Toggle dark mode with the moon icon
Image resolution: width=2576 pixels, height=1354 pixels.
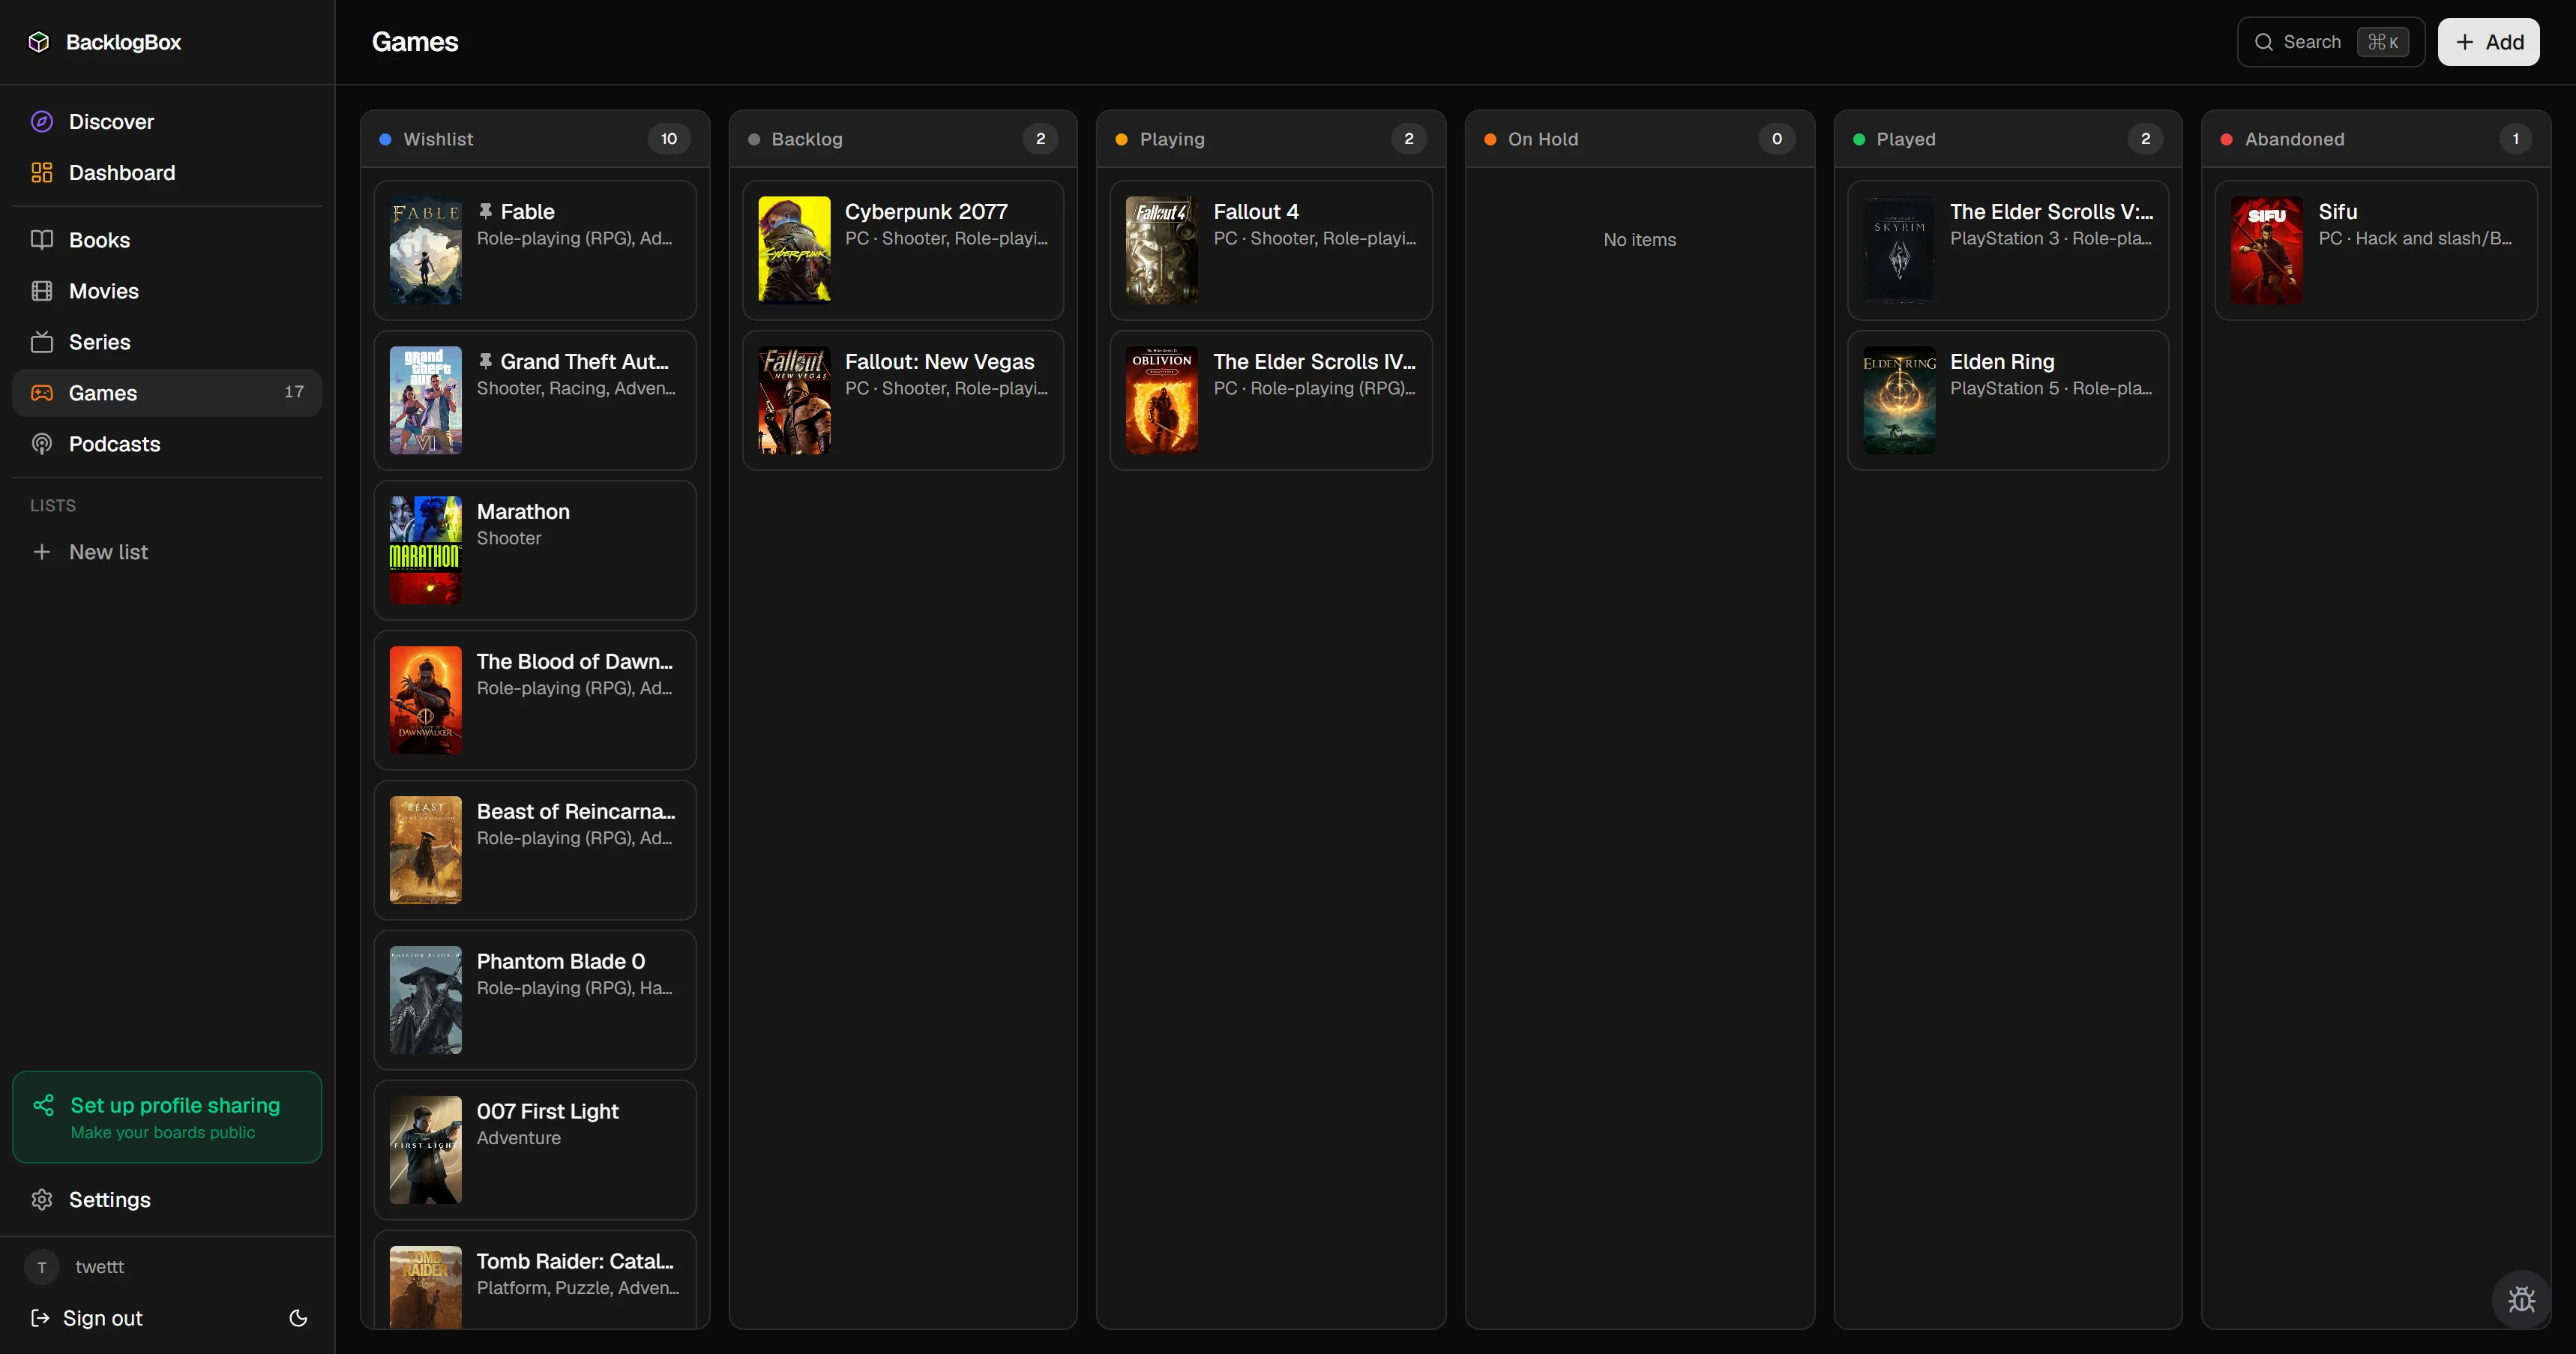tap(298, 1318)
